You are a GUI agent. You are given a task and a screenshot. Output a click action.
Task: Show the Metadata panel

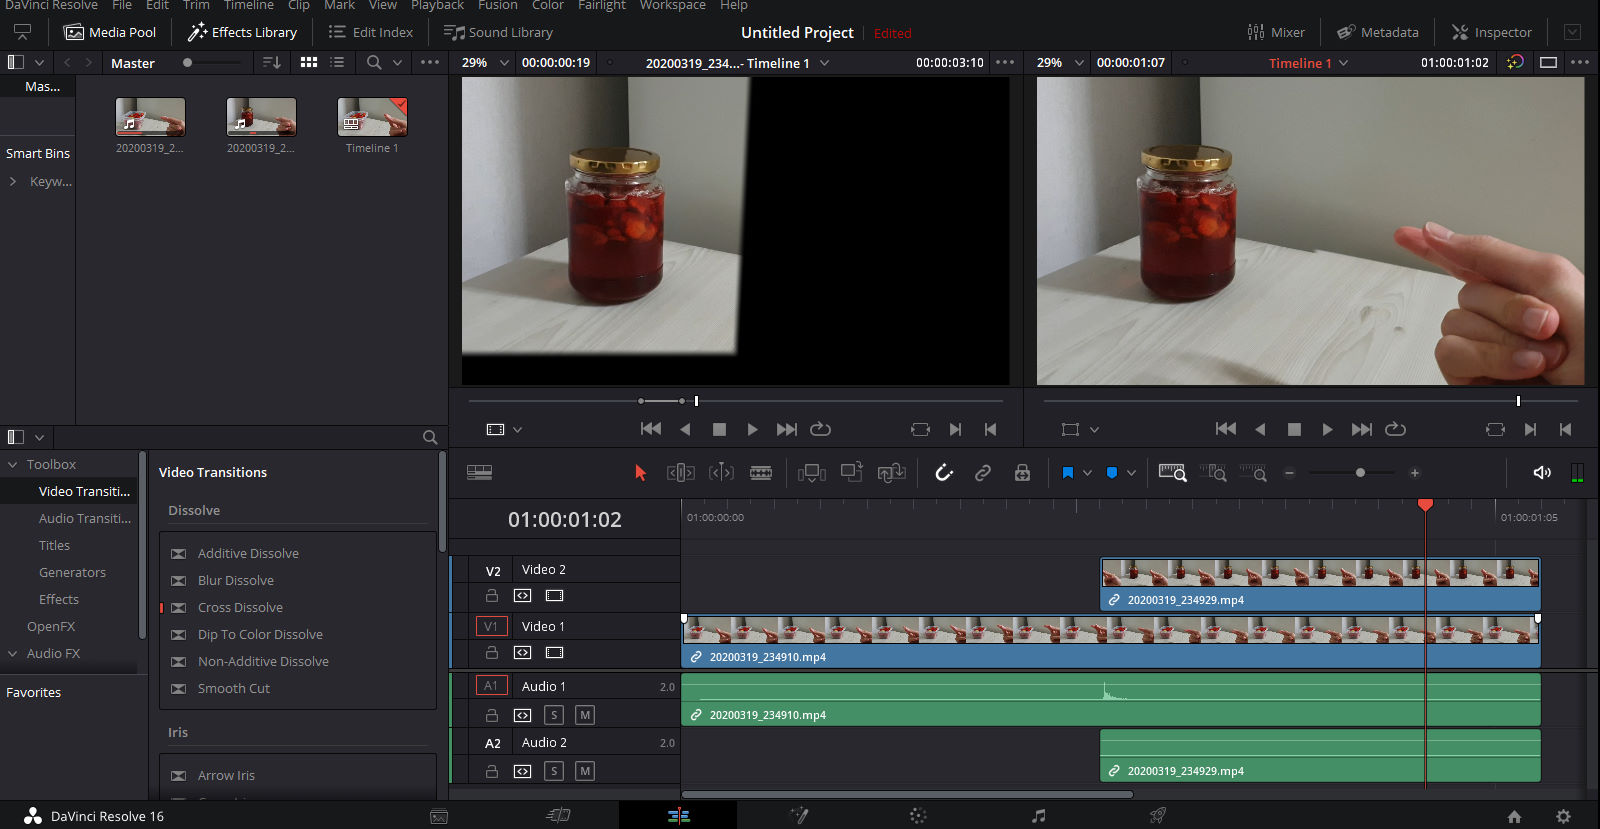[1377, 32]
